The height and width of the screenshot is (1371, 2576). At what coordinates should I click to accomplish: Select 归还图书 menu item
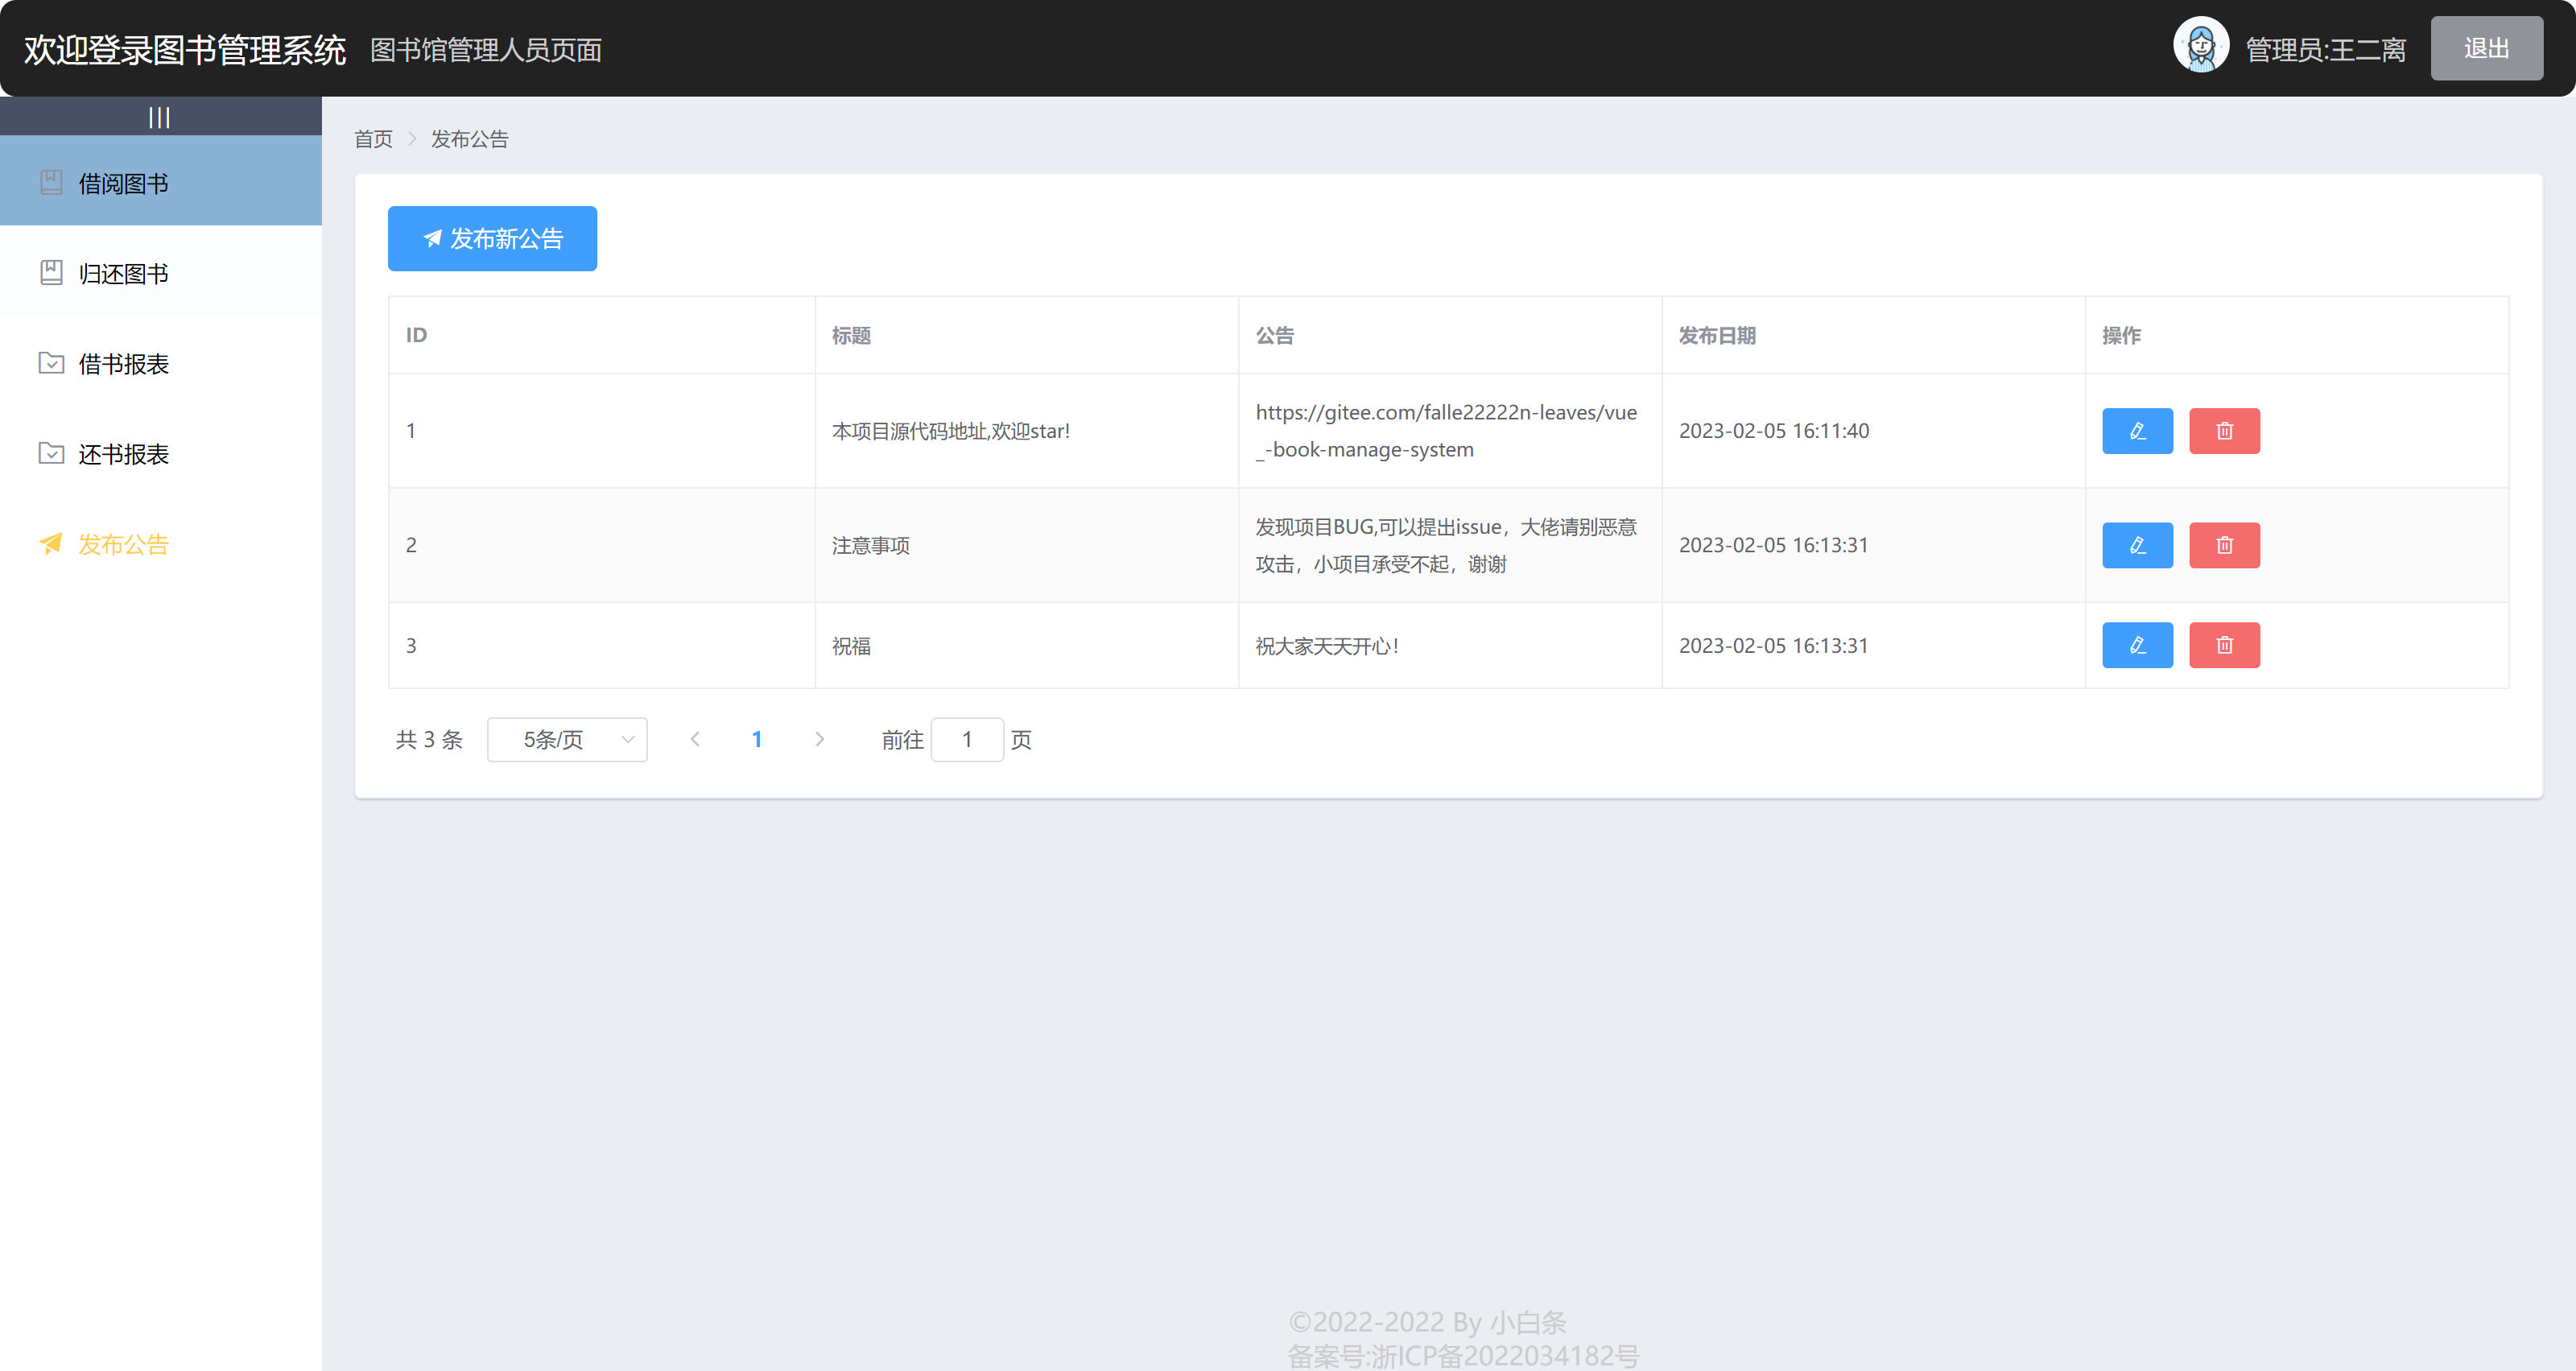[x=124, y=274]
